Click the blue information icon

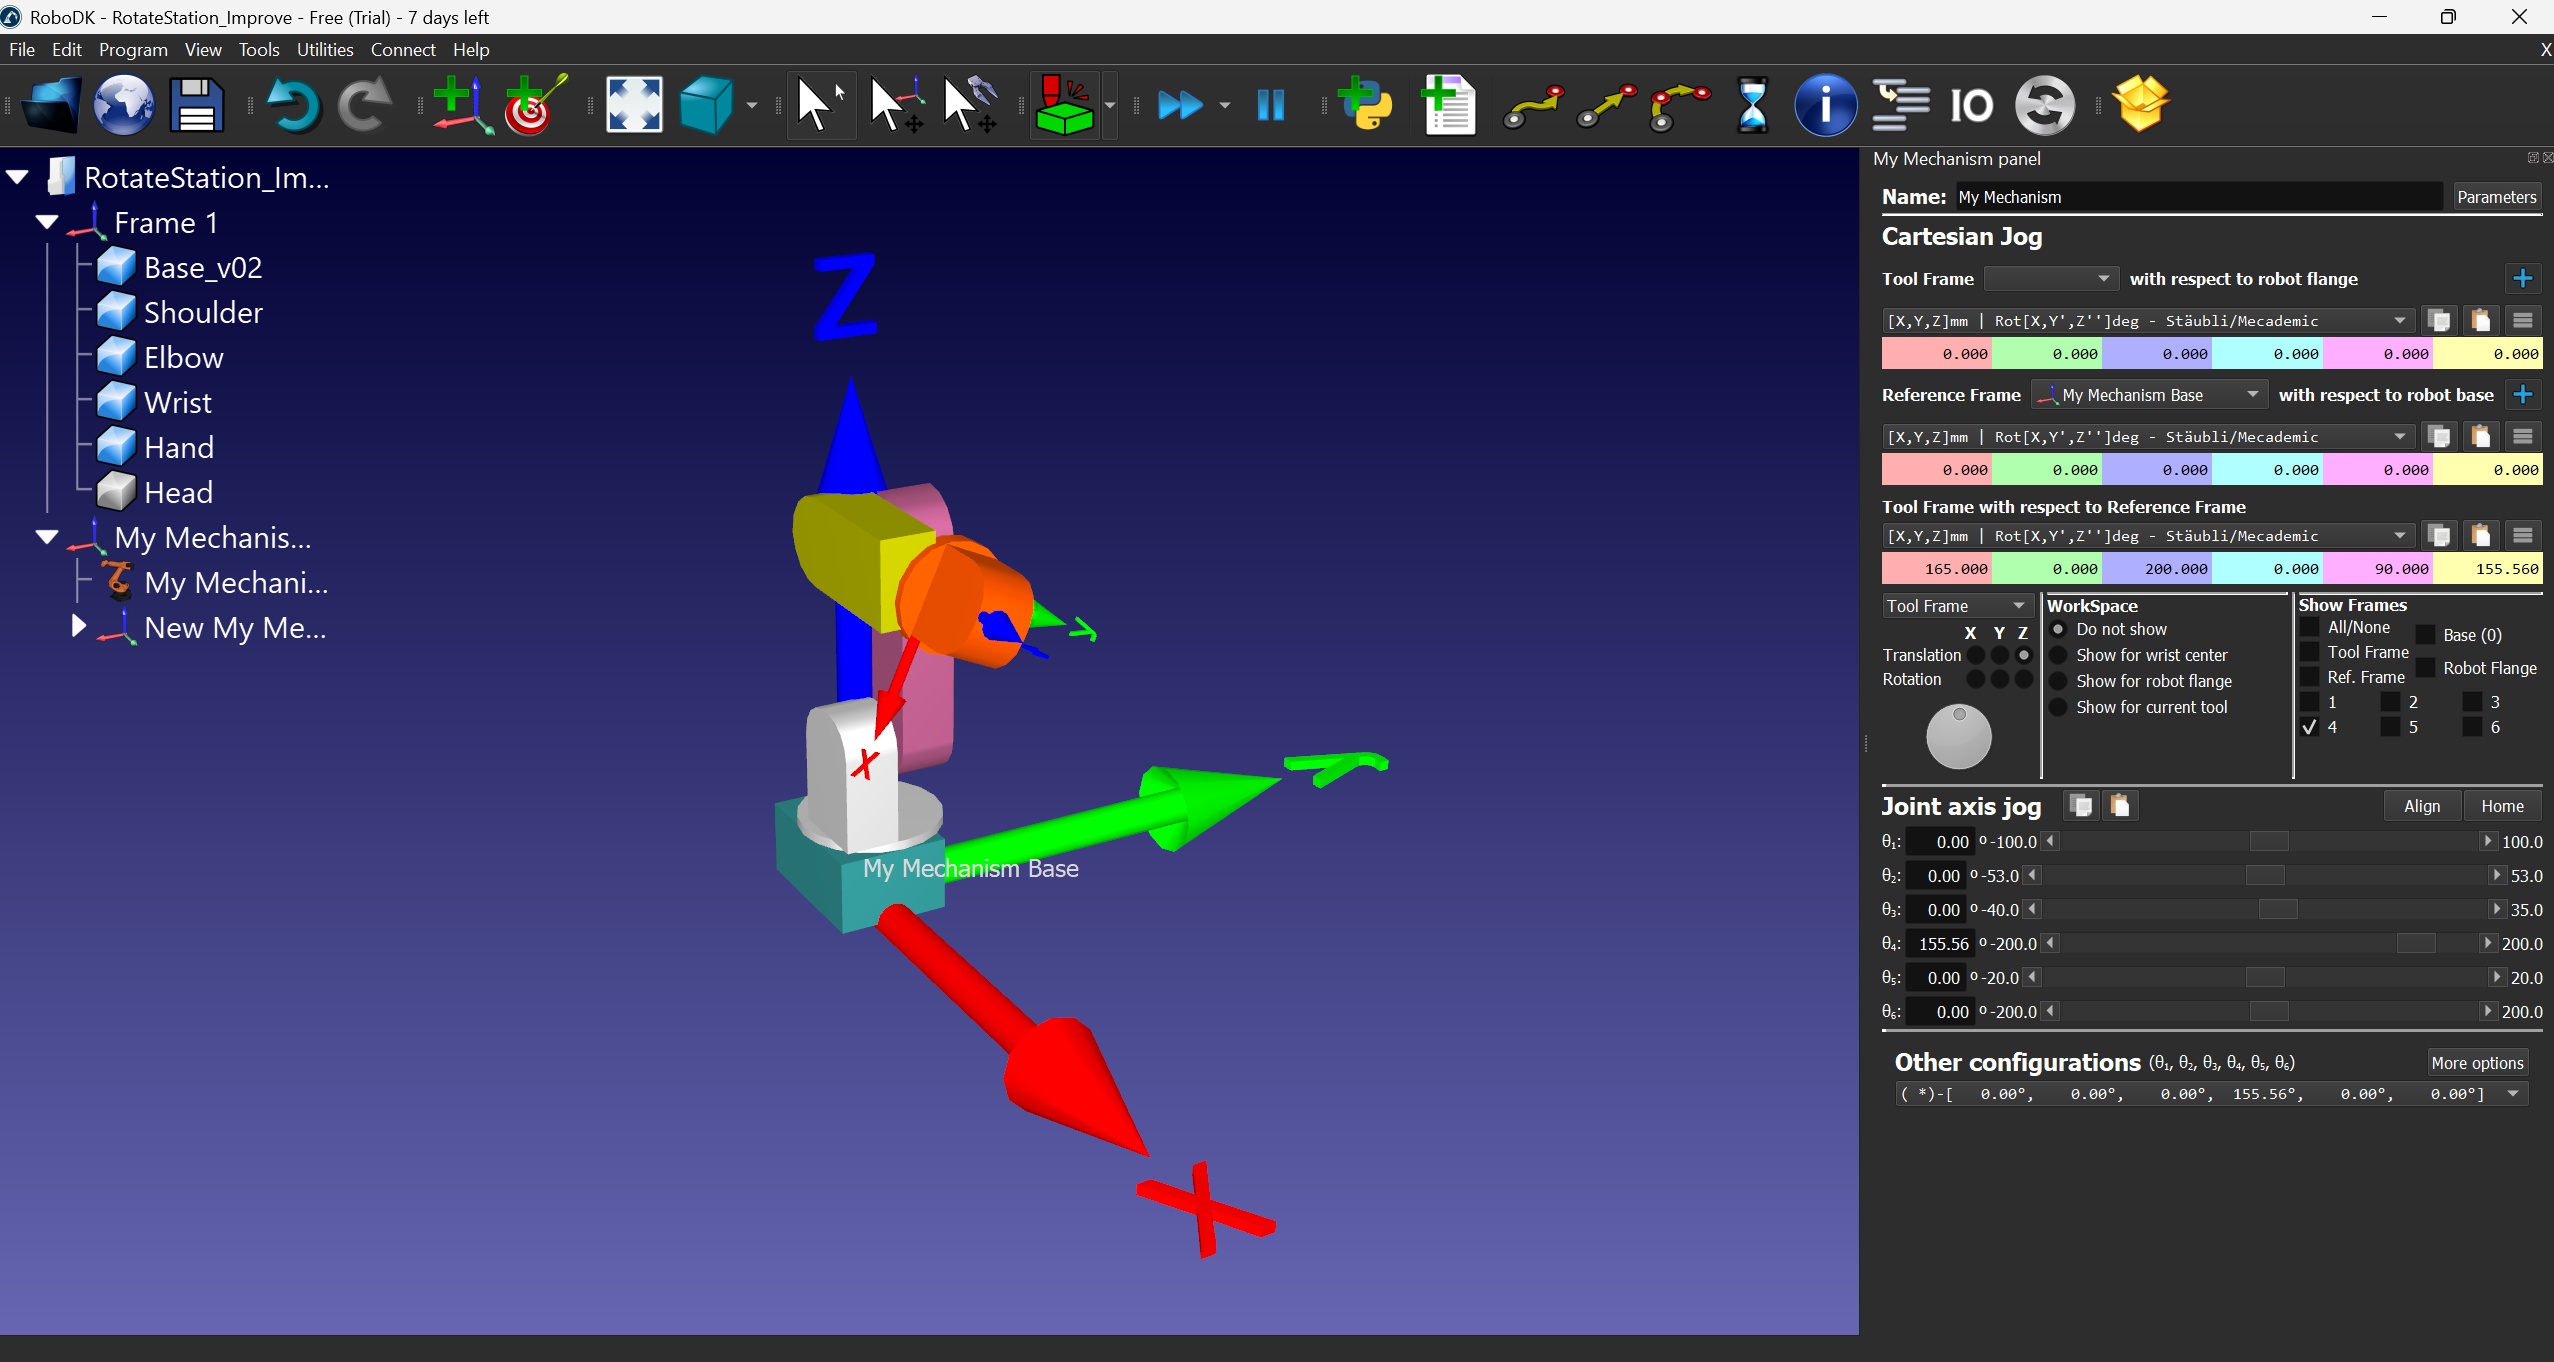pyautogui.click(x=1825, y=105)
